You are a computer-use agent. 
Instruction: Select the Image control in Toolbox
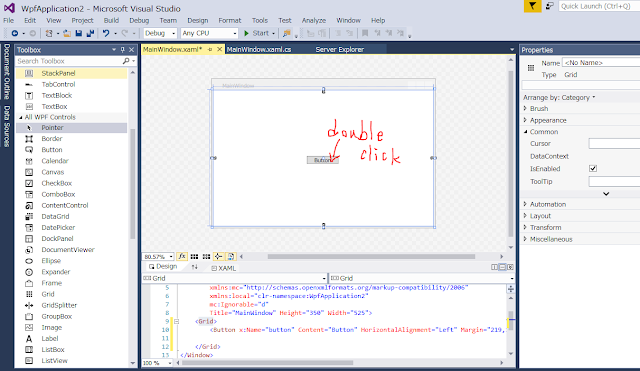coord(72,327)
